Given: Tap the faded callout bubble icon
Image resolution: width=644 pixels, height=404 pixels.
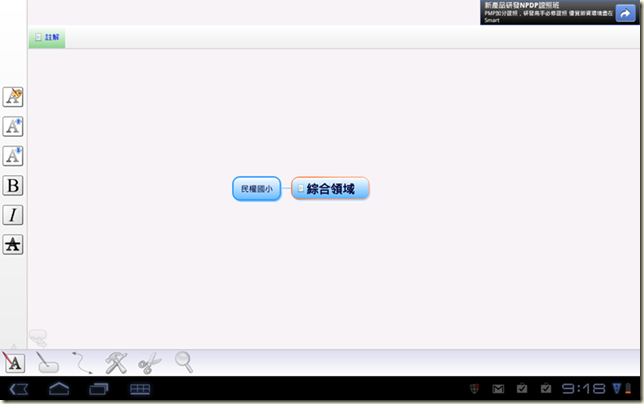Looking at the screenshot, I should (x=38, y=338).
